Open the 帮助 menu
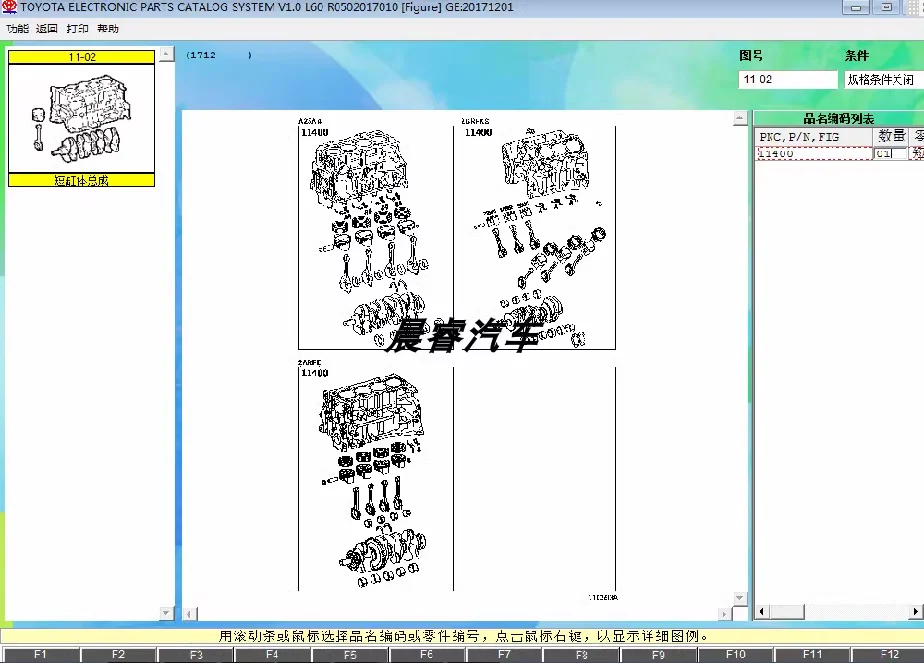 pos(108,28)
